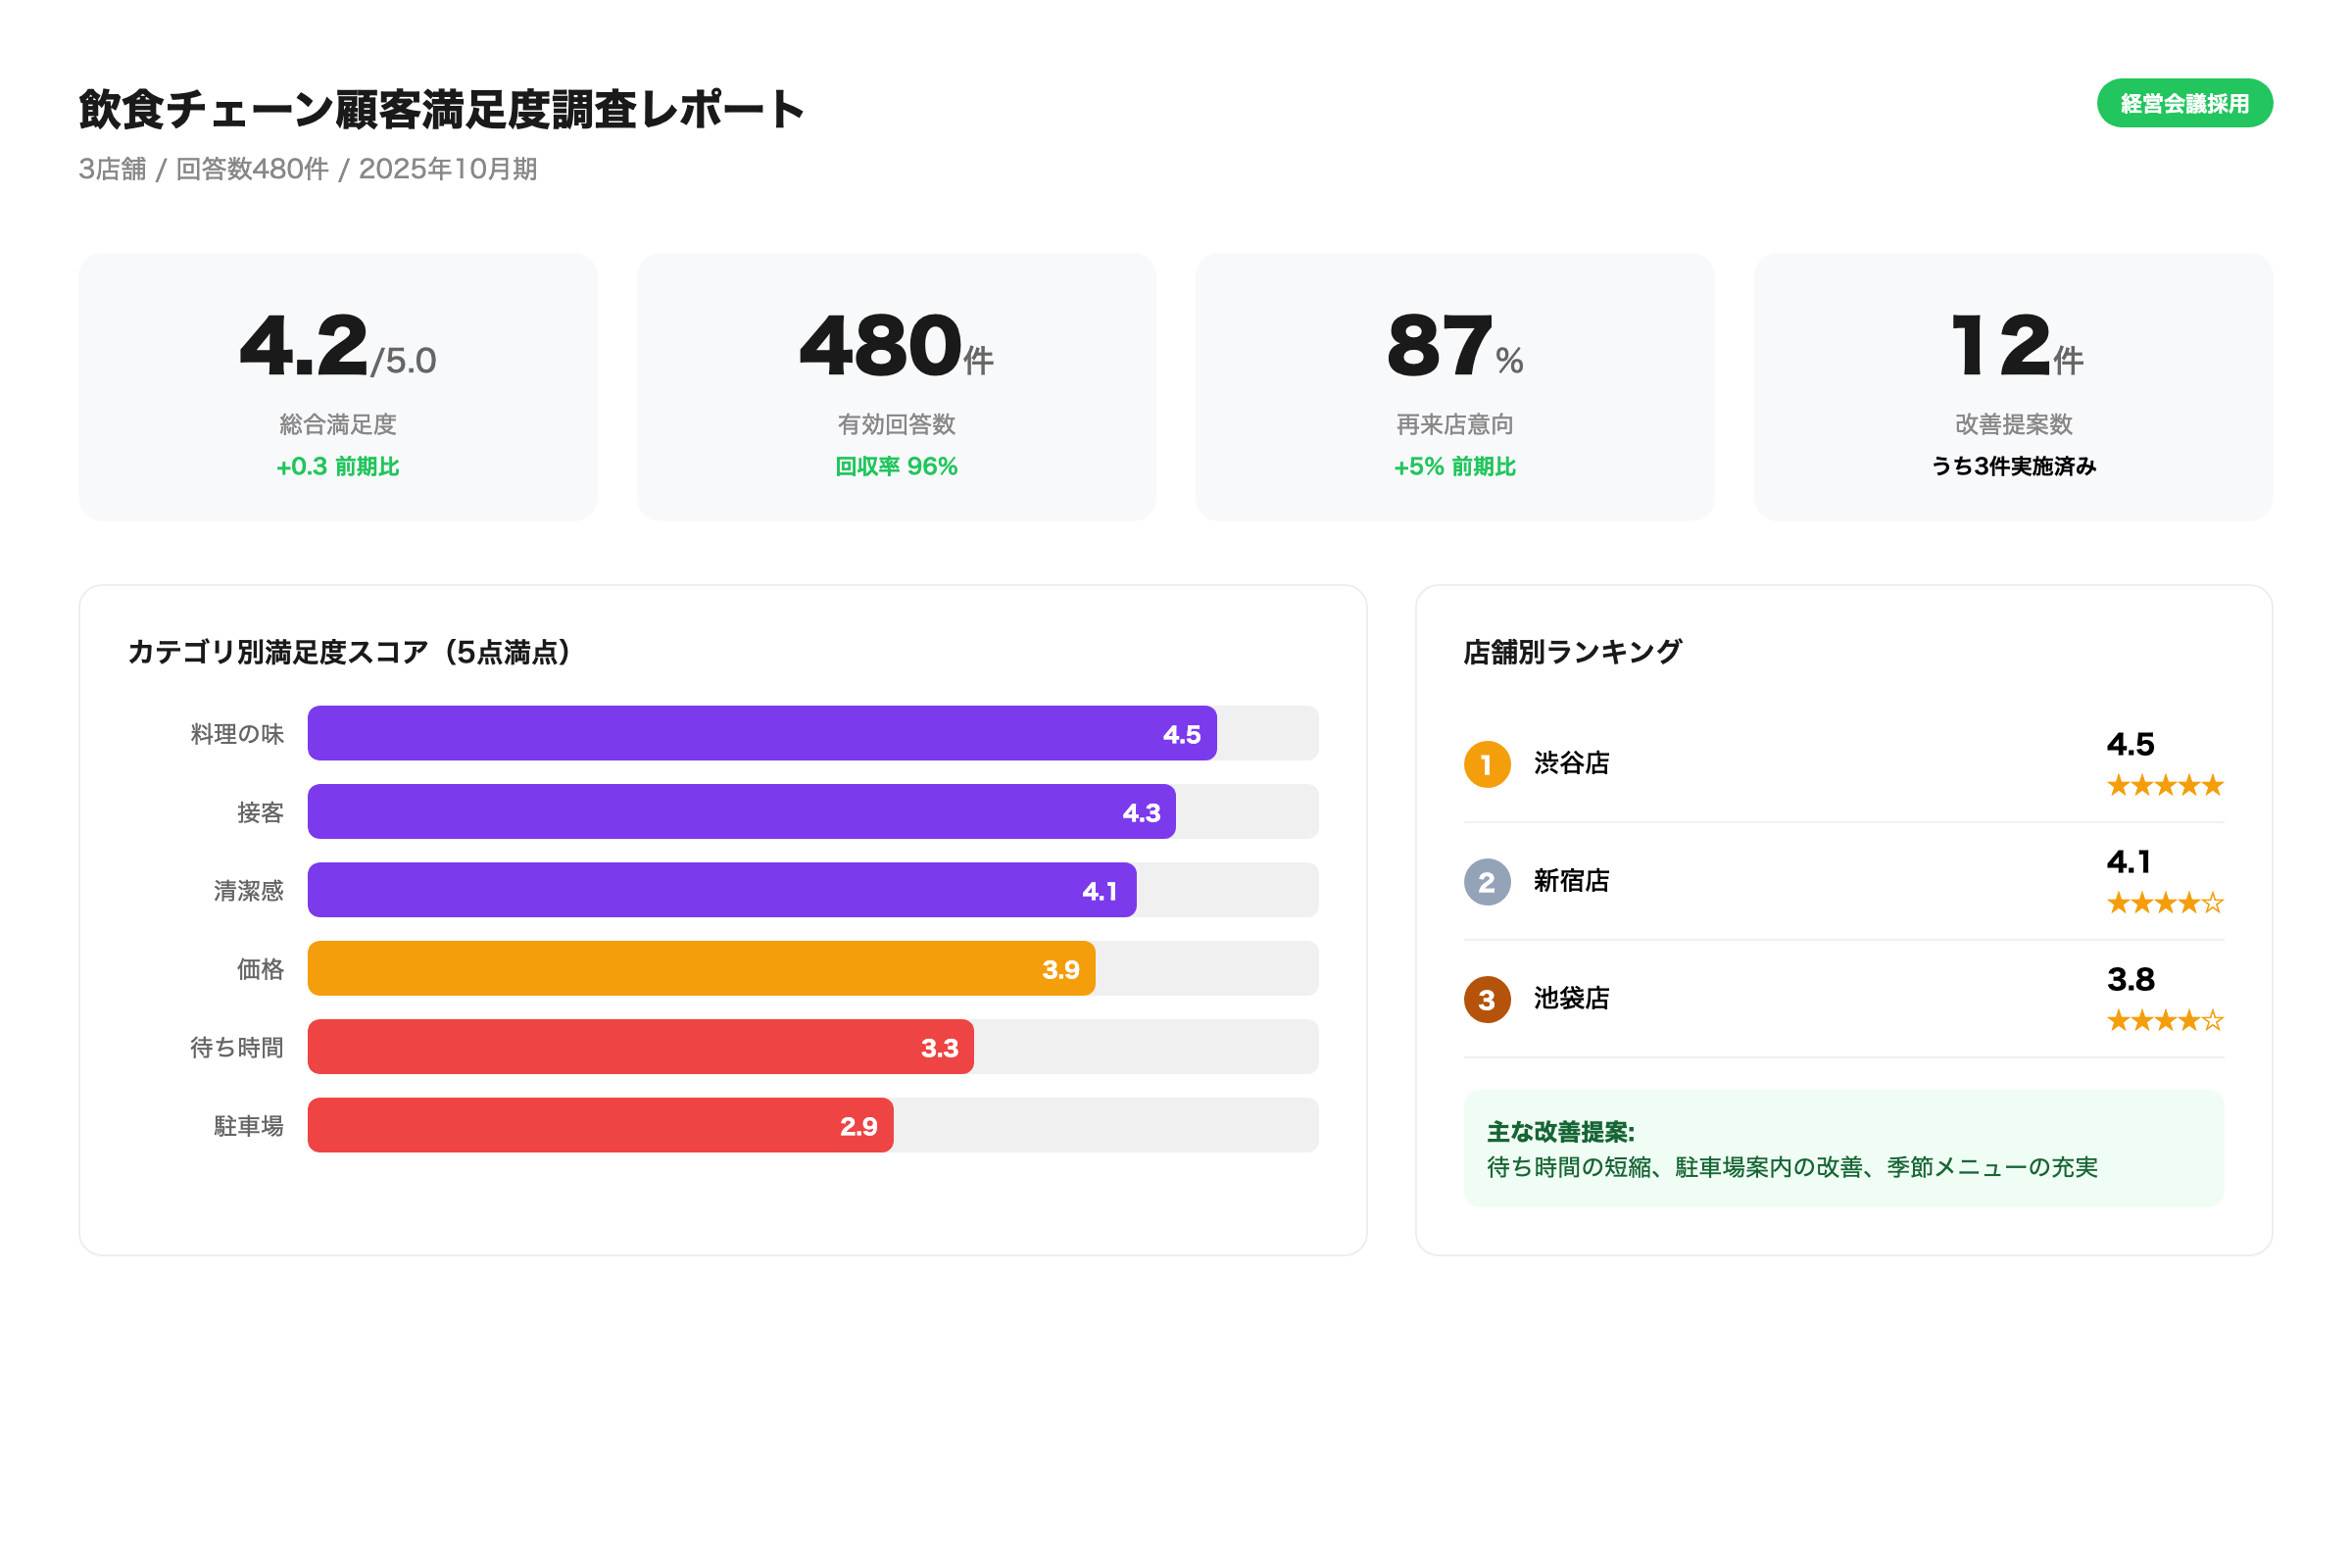Click the rank 2 badge beside 新宿店
Image resolution: width=2352 pixels, height=1568 pixels.
click(x=1487, y=881)
